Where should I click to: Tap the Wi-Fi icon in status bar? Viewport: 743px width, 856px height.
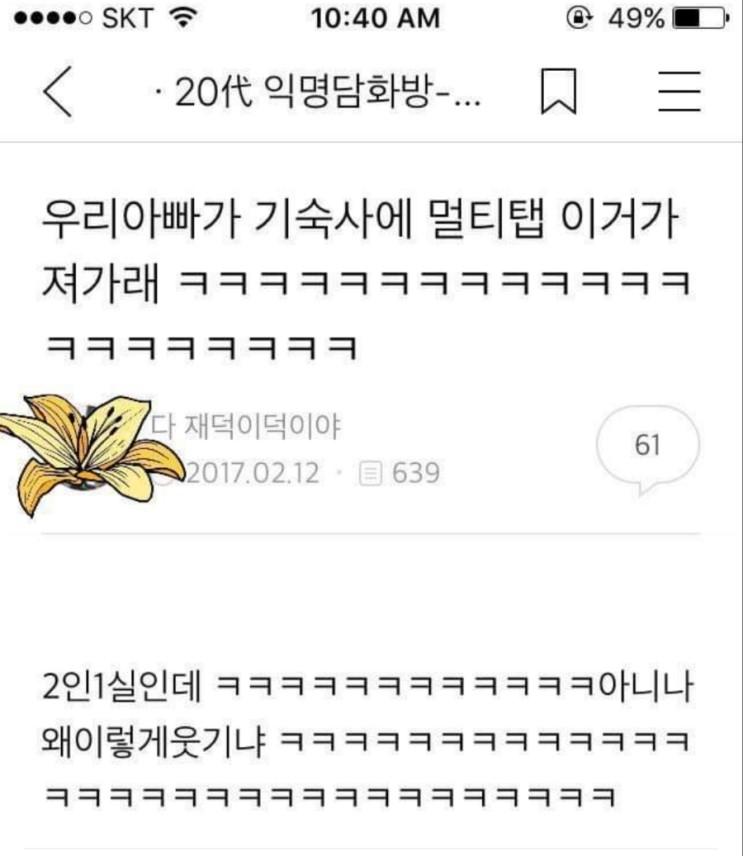[x=183, y=18]
